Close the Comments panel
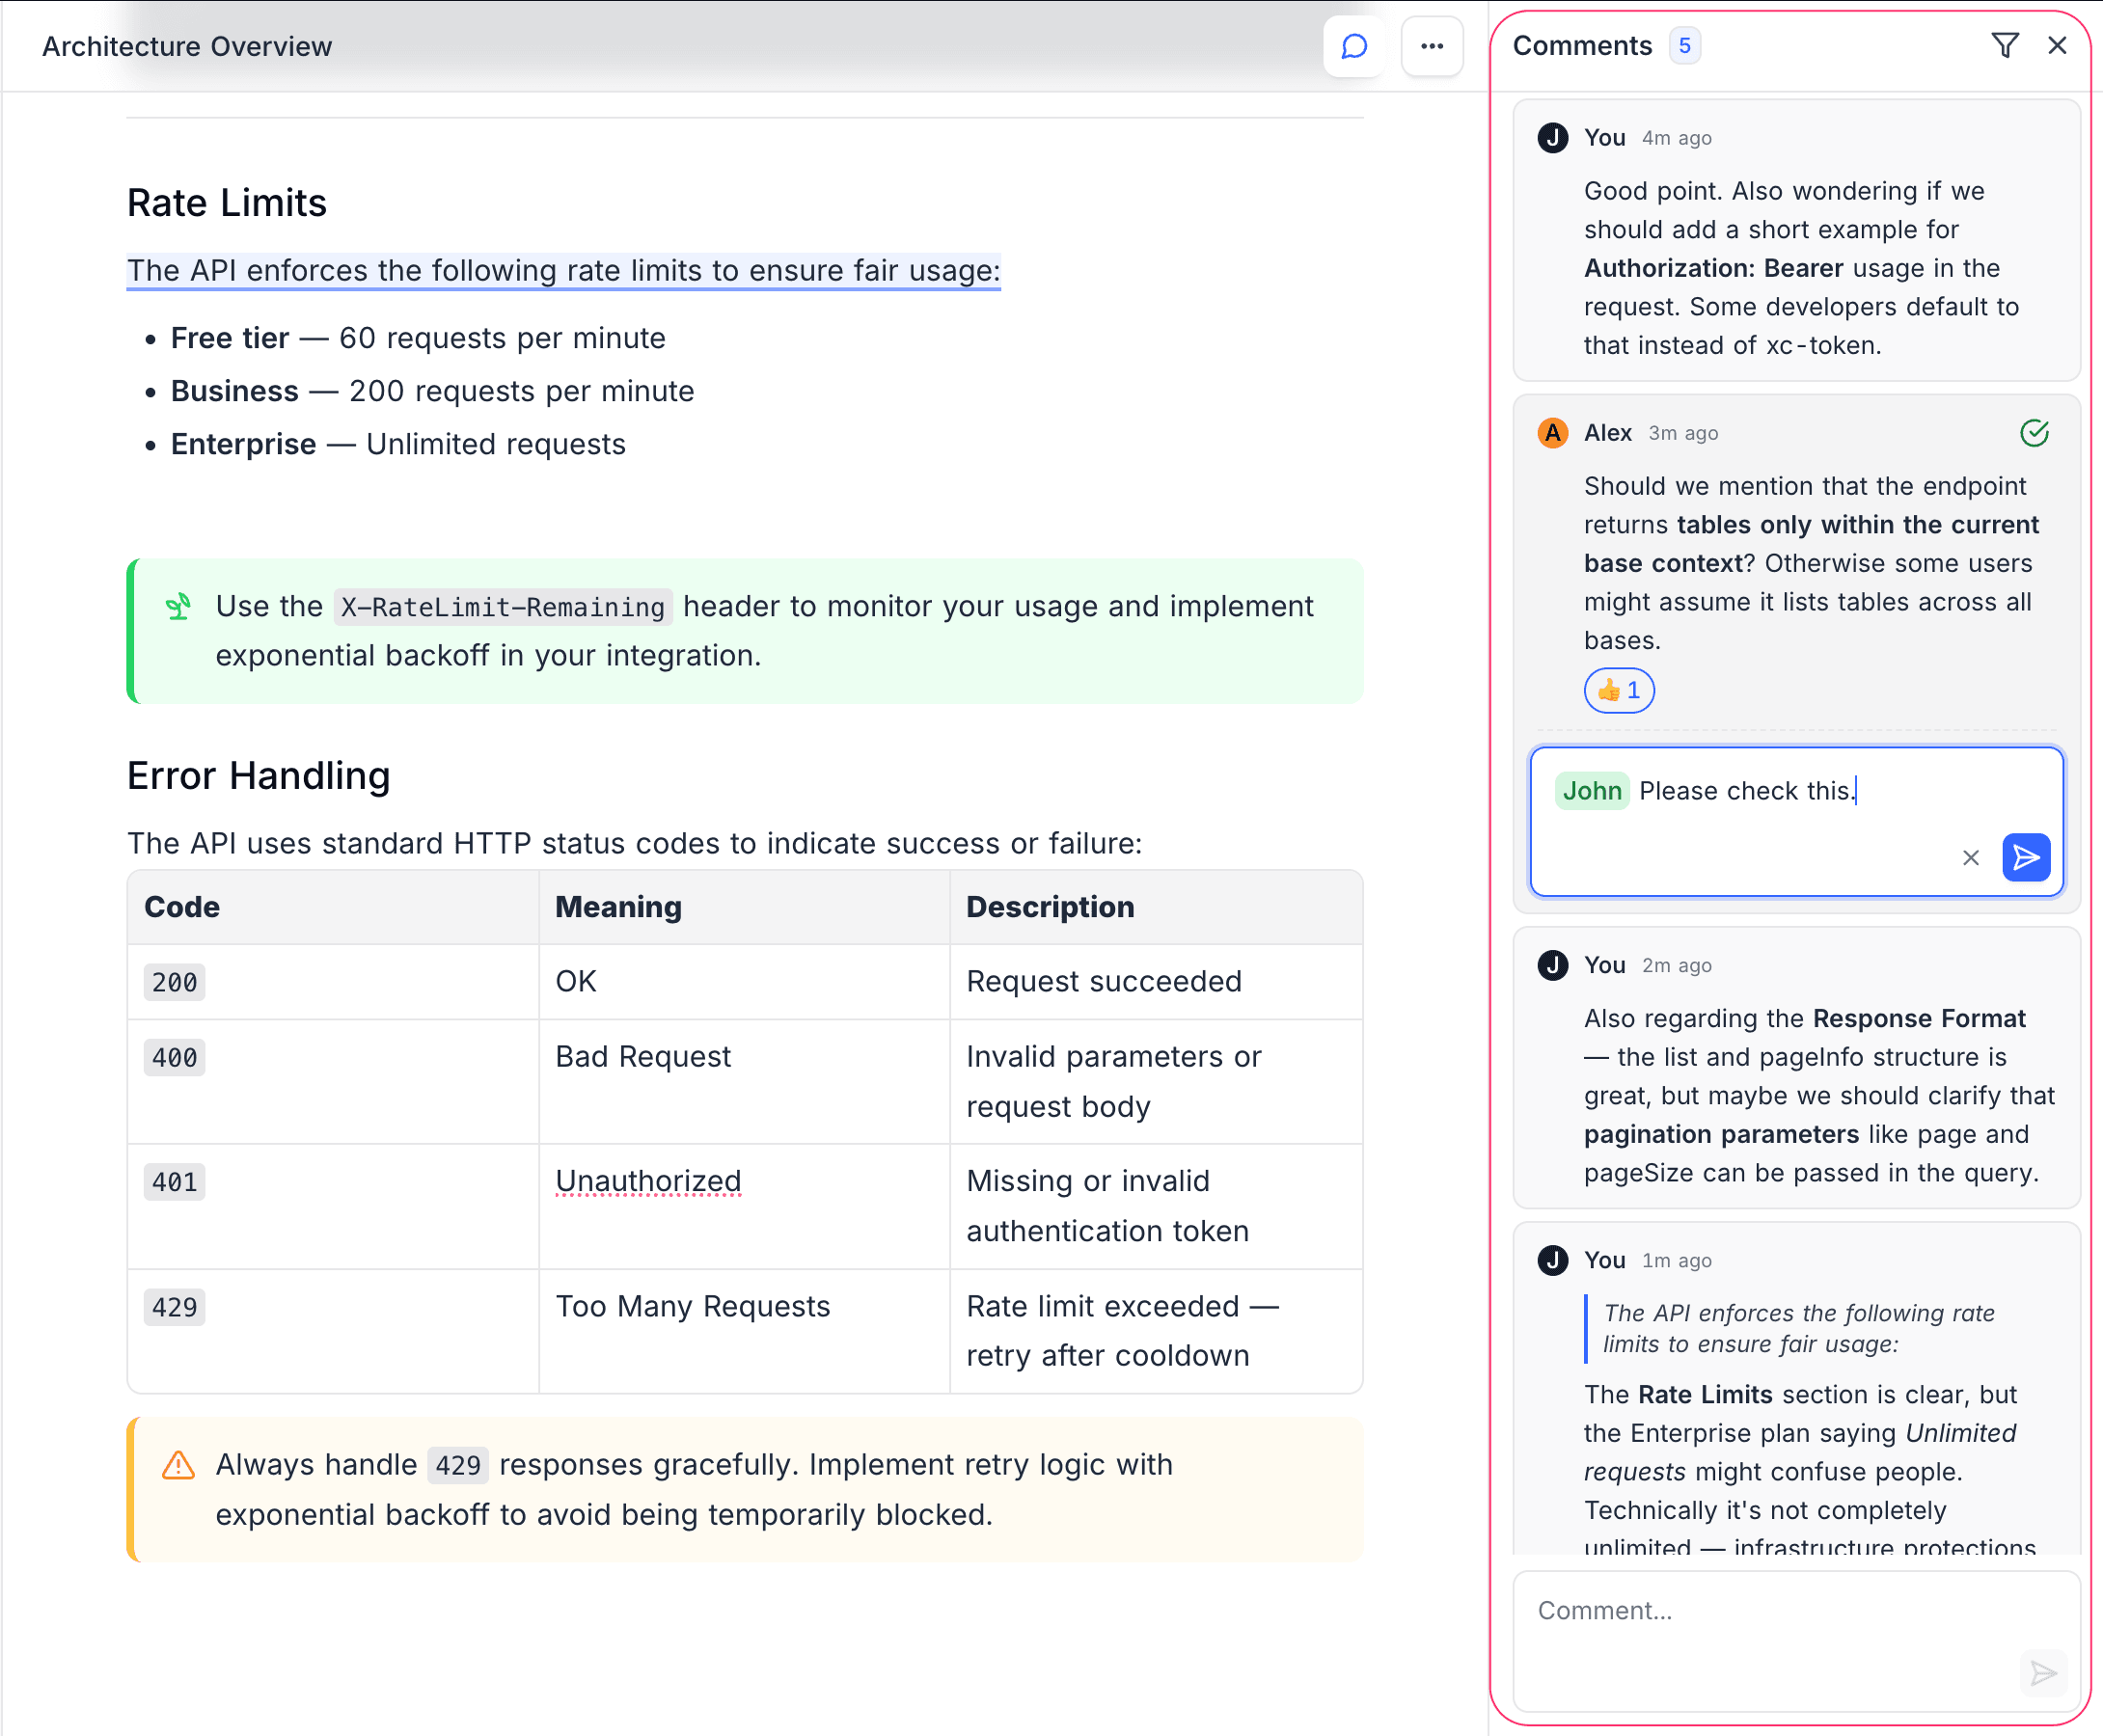Screen dimensions: 2103x1736 point(2056,46)
